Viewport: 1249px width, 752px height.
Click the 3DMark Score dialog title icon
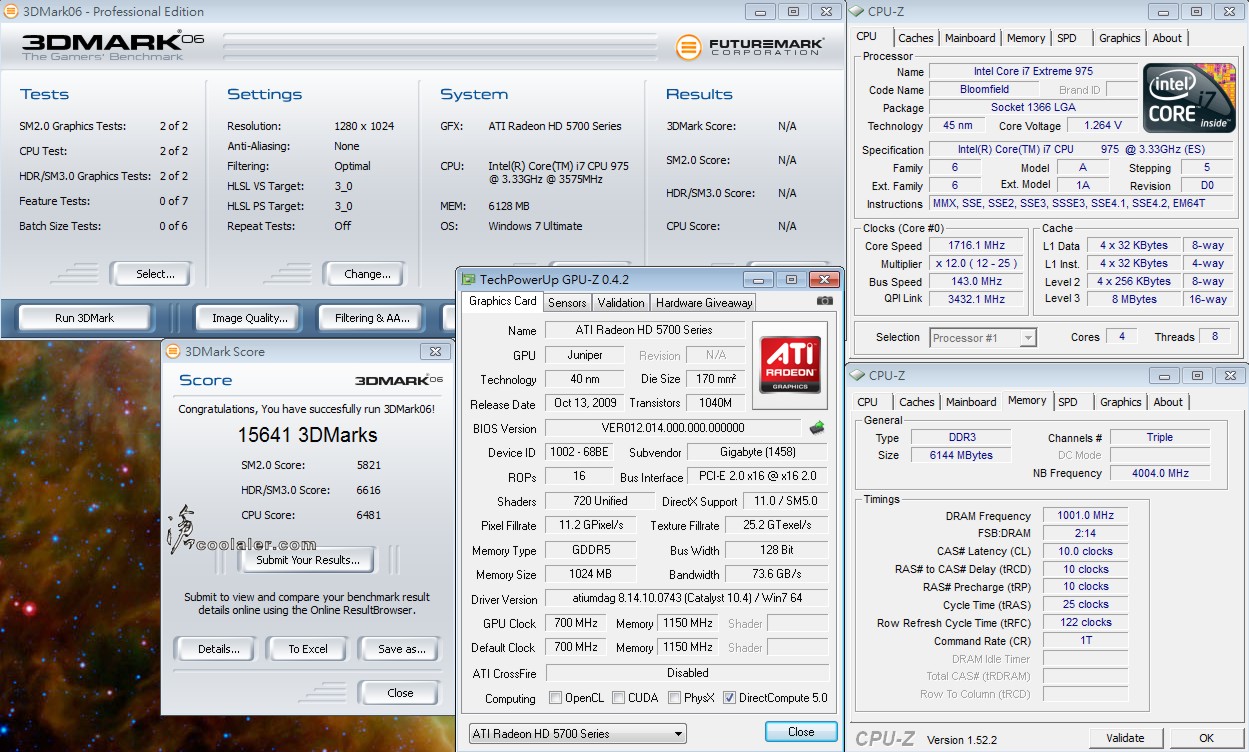pos(173,352)
